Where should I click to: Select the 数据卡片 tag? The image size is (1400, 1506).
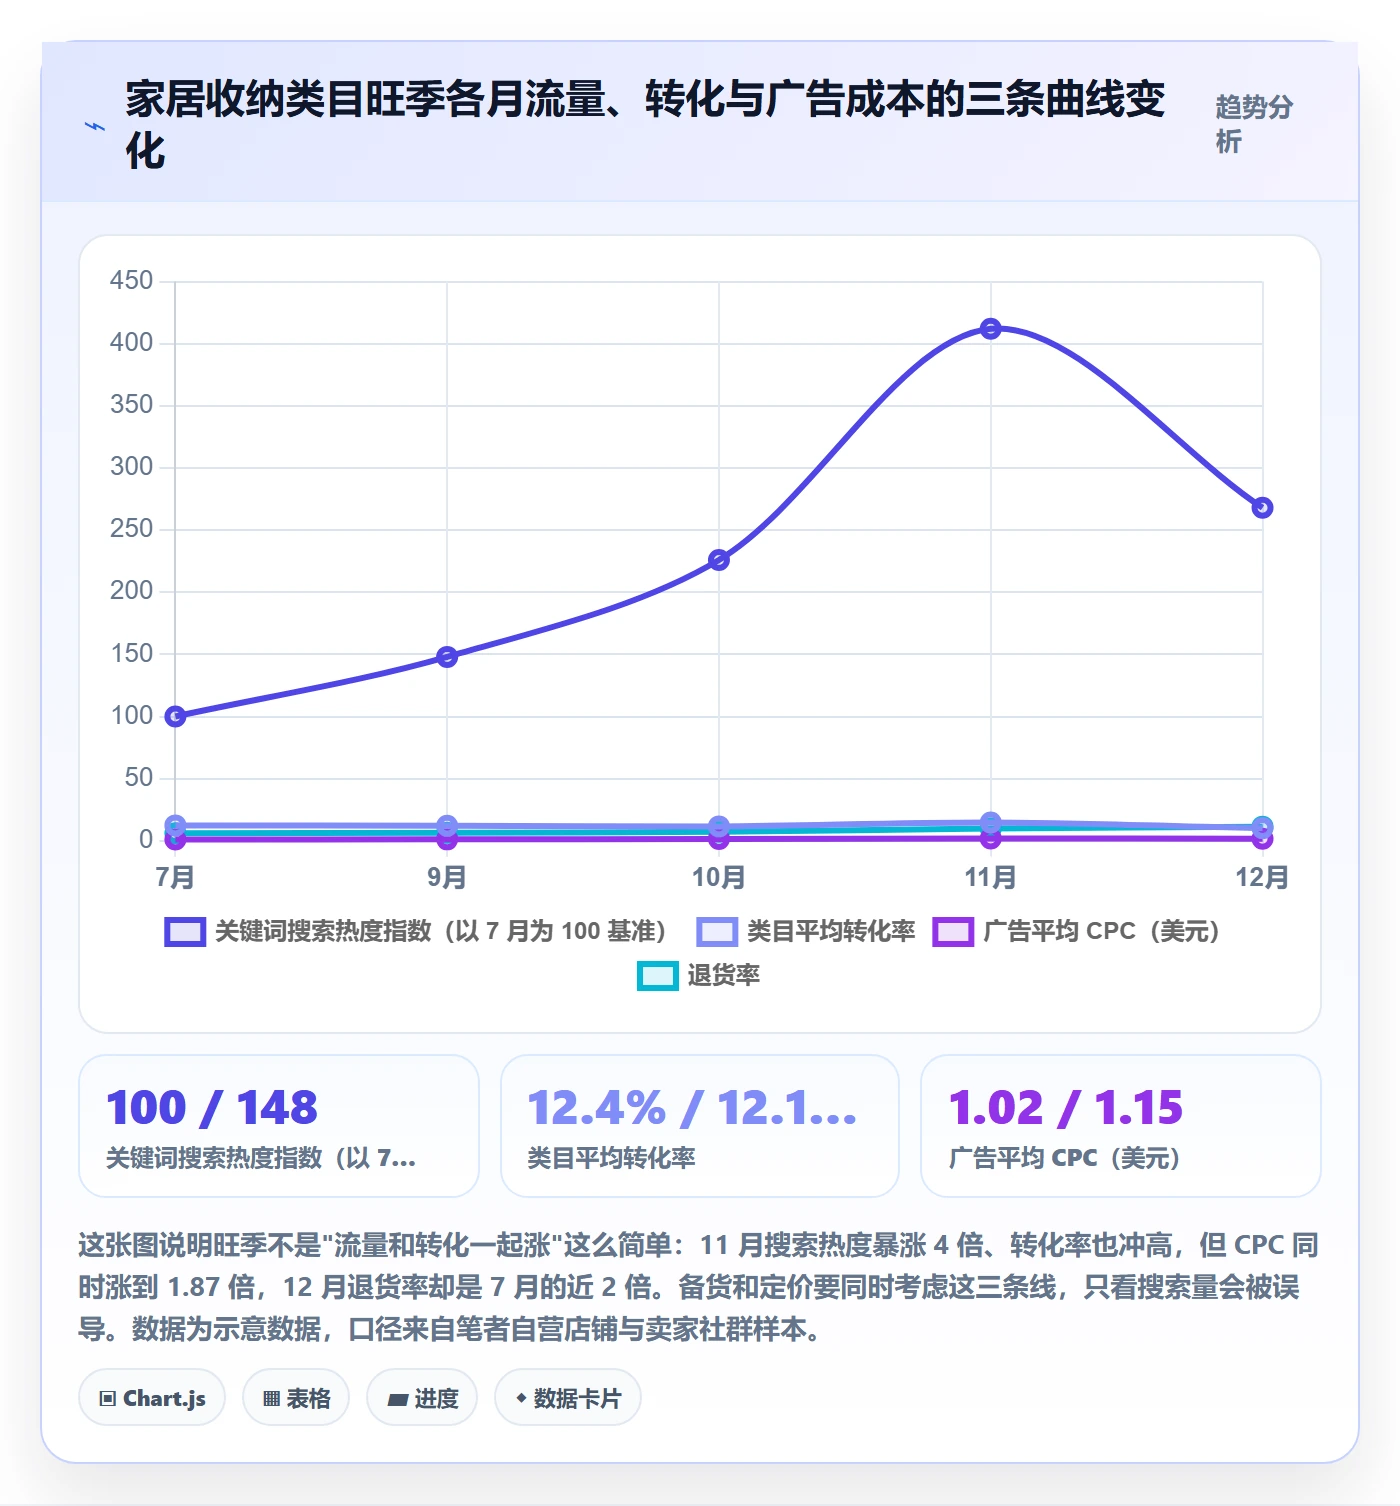pos(568,1398)
